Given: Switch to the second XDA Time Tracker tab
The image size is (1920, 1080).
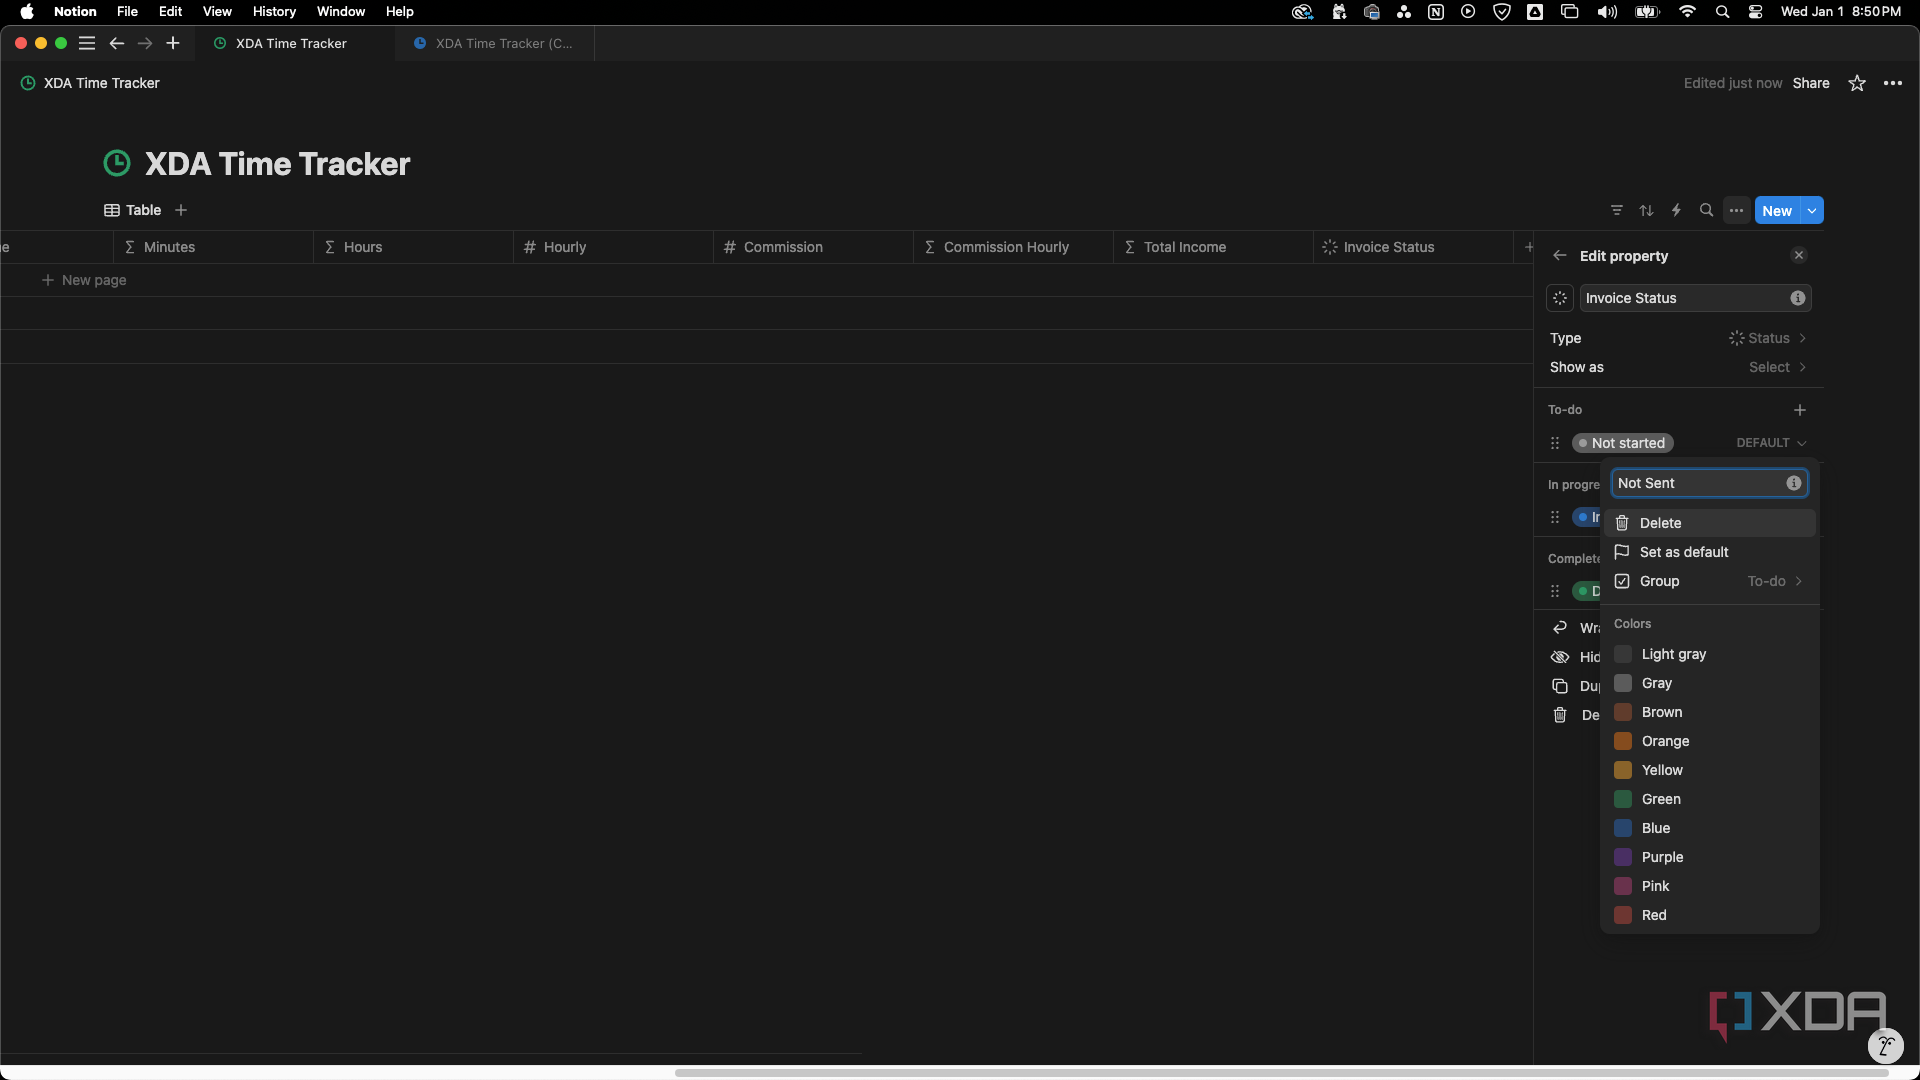Looking at the screenshot, I should 494,43.
